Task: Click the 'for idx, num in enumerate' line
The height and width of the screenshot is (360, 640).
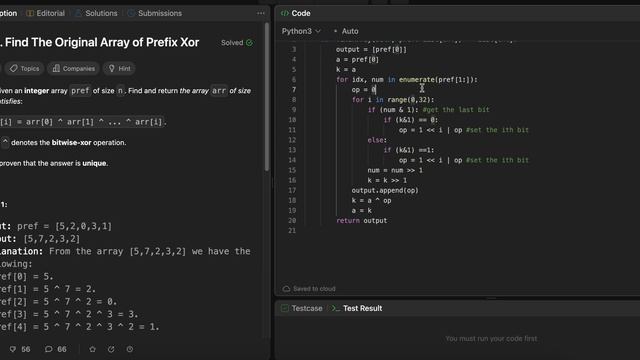Action: (407, 80)
